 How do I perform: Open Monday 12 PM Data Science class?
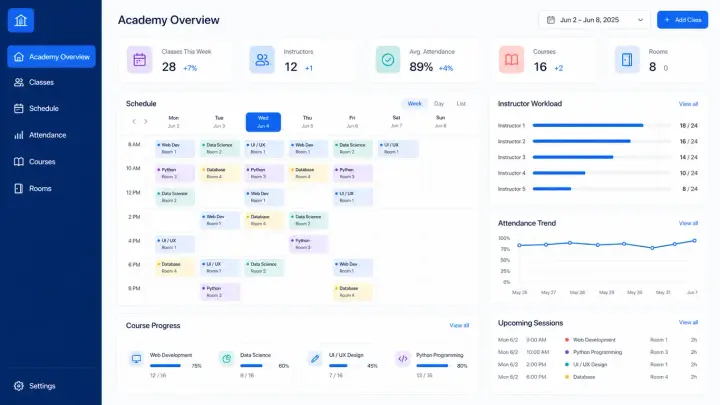pyautogui.click(x=175, y=197)
